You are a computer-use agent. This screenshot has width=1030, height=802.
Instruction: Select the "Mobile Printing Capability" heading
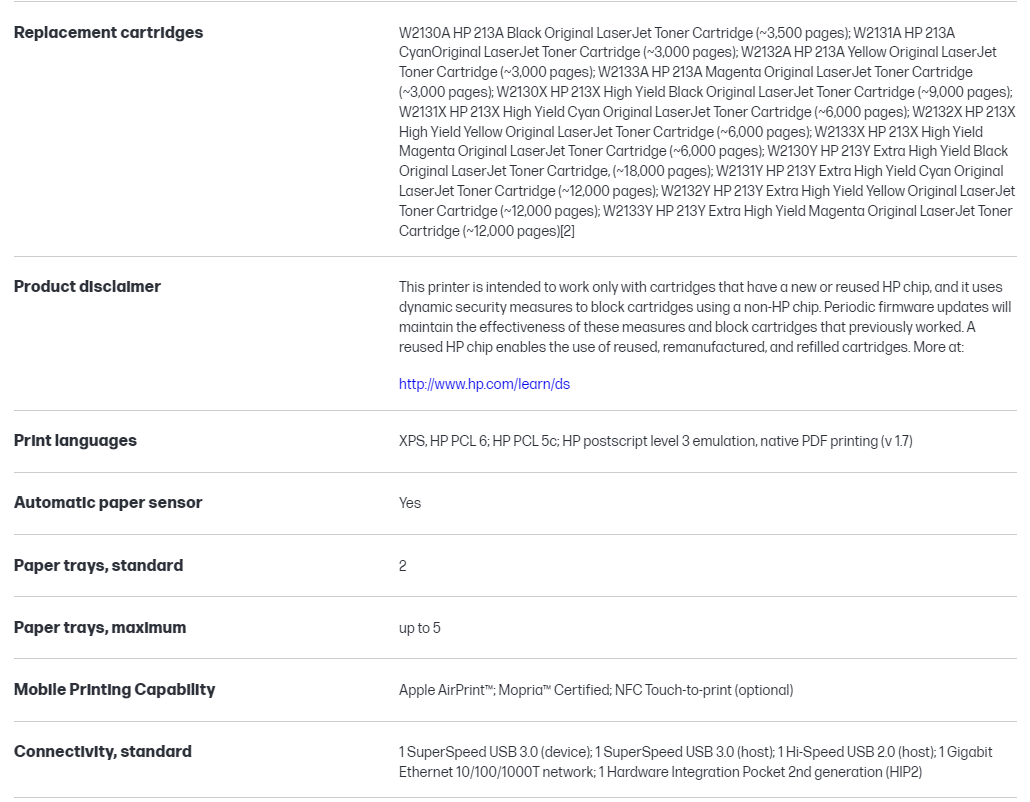114,689
